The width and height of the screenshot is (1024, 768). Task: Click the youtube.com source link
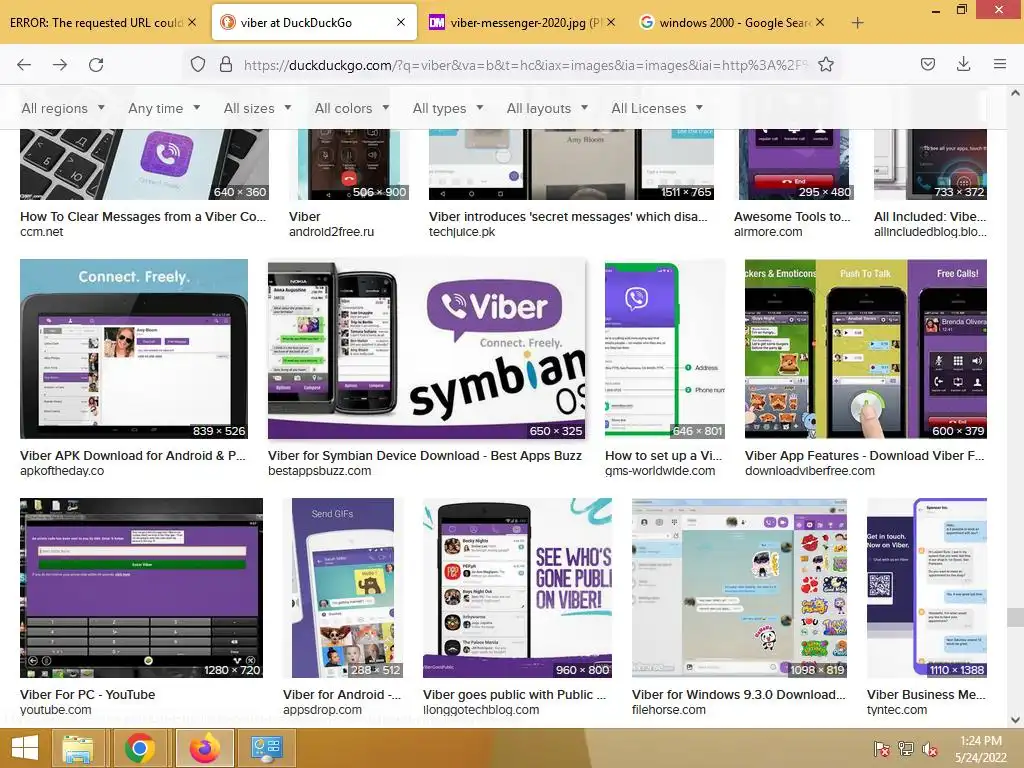tap(56, 710)
